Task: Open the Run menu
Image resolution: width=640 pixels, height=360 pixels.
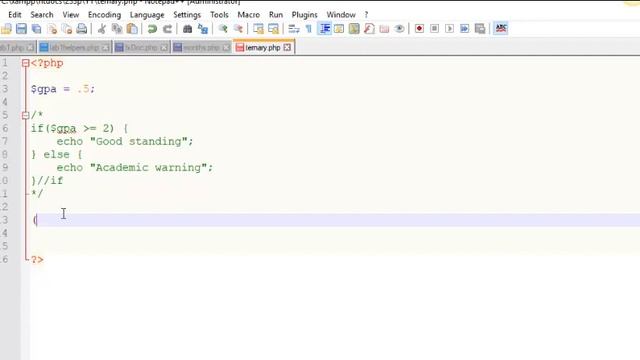Action: [x=276, y=15]
